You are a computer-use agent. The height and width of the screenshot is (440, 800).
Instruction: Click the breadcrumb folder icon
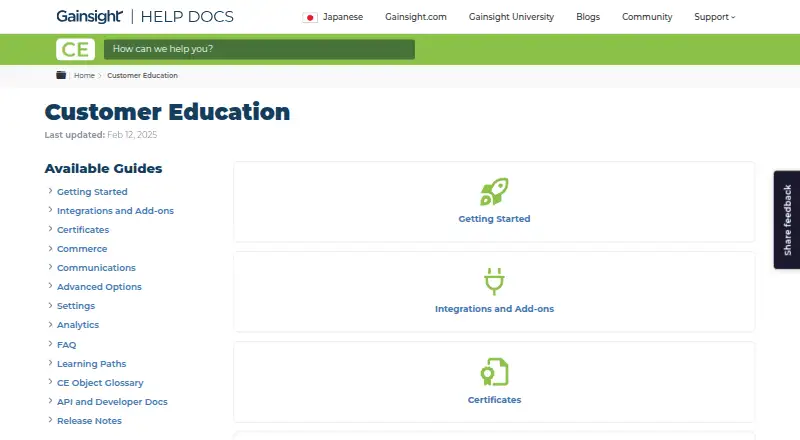click(61, 75)
